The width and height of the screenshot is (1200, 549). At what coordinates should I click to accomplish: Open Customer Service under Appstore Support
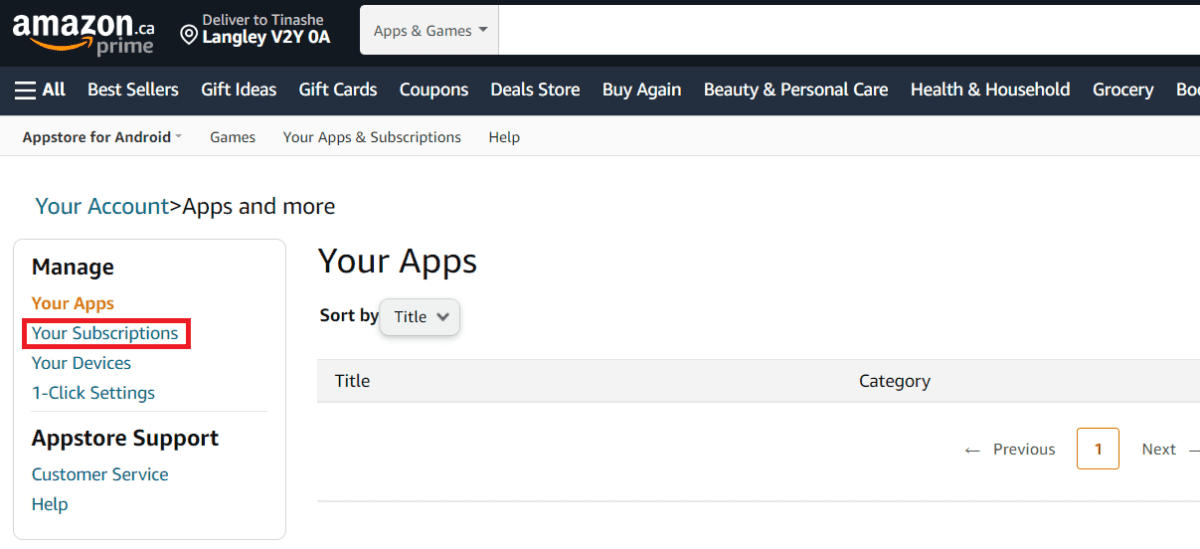[x=100, y=474]
